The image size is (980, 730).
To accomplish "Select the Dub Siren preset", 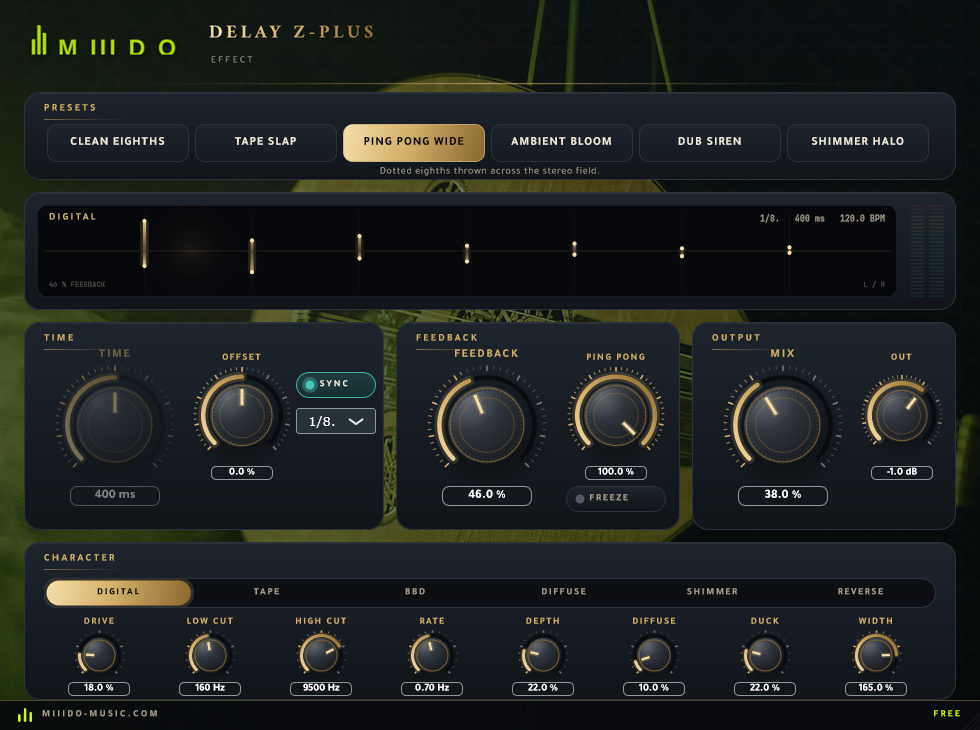I will point(709,142).
